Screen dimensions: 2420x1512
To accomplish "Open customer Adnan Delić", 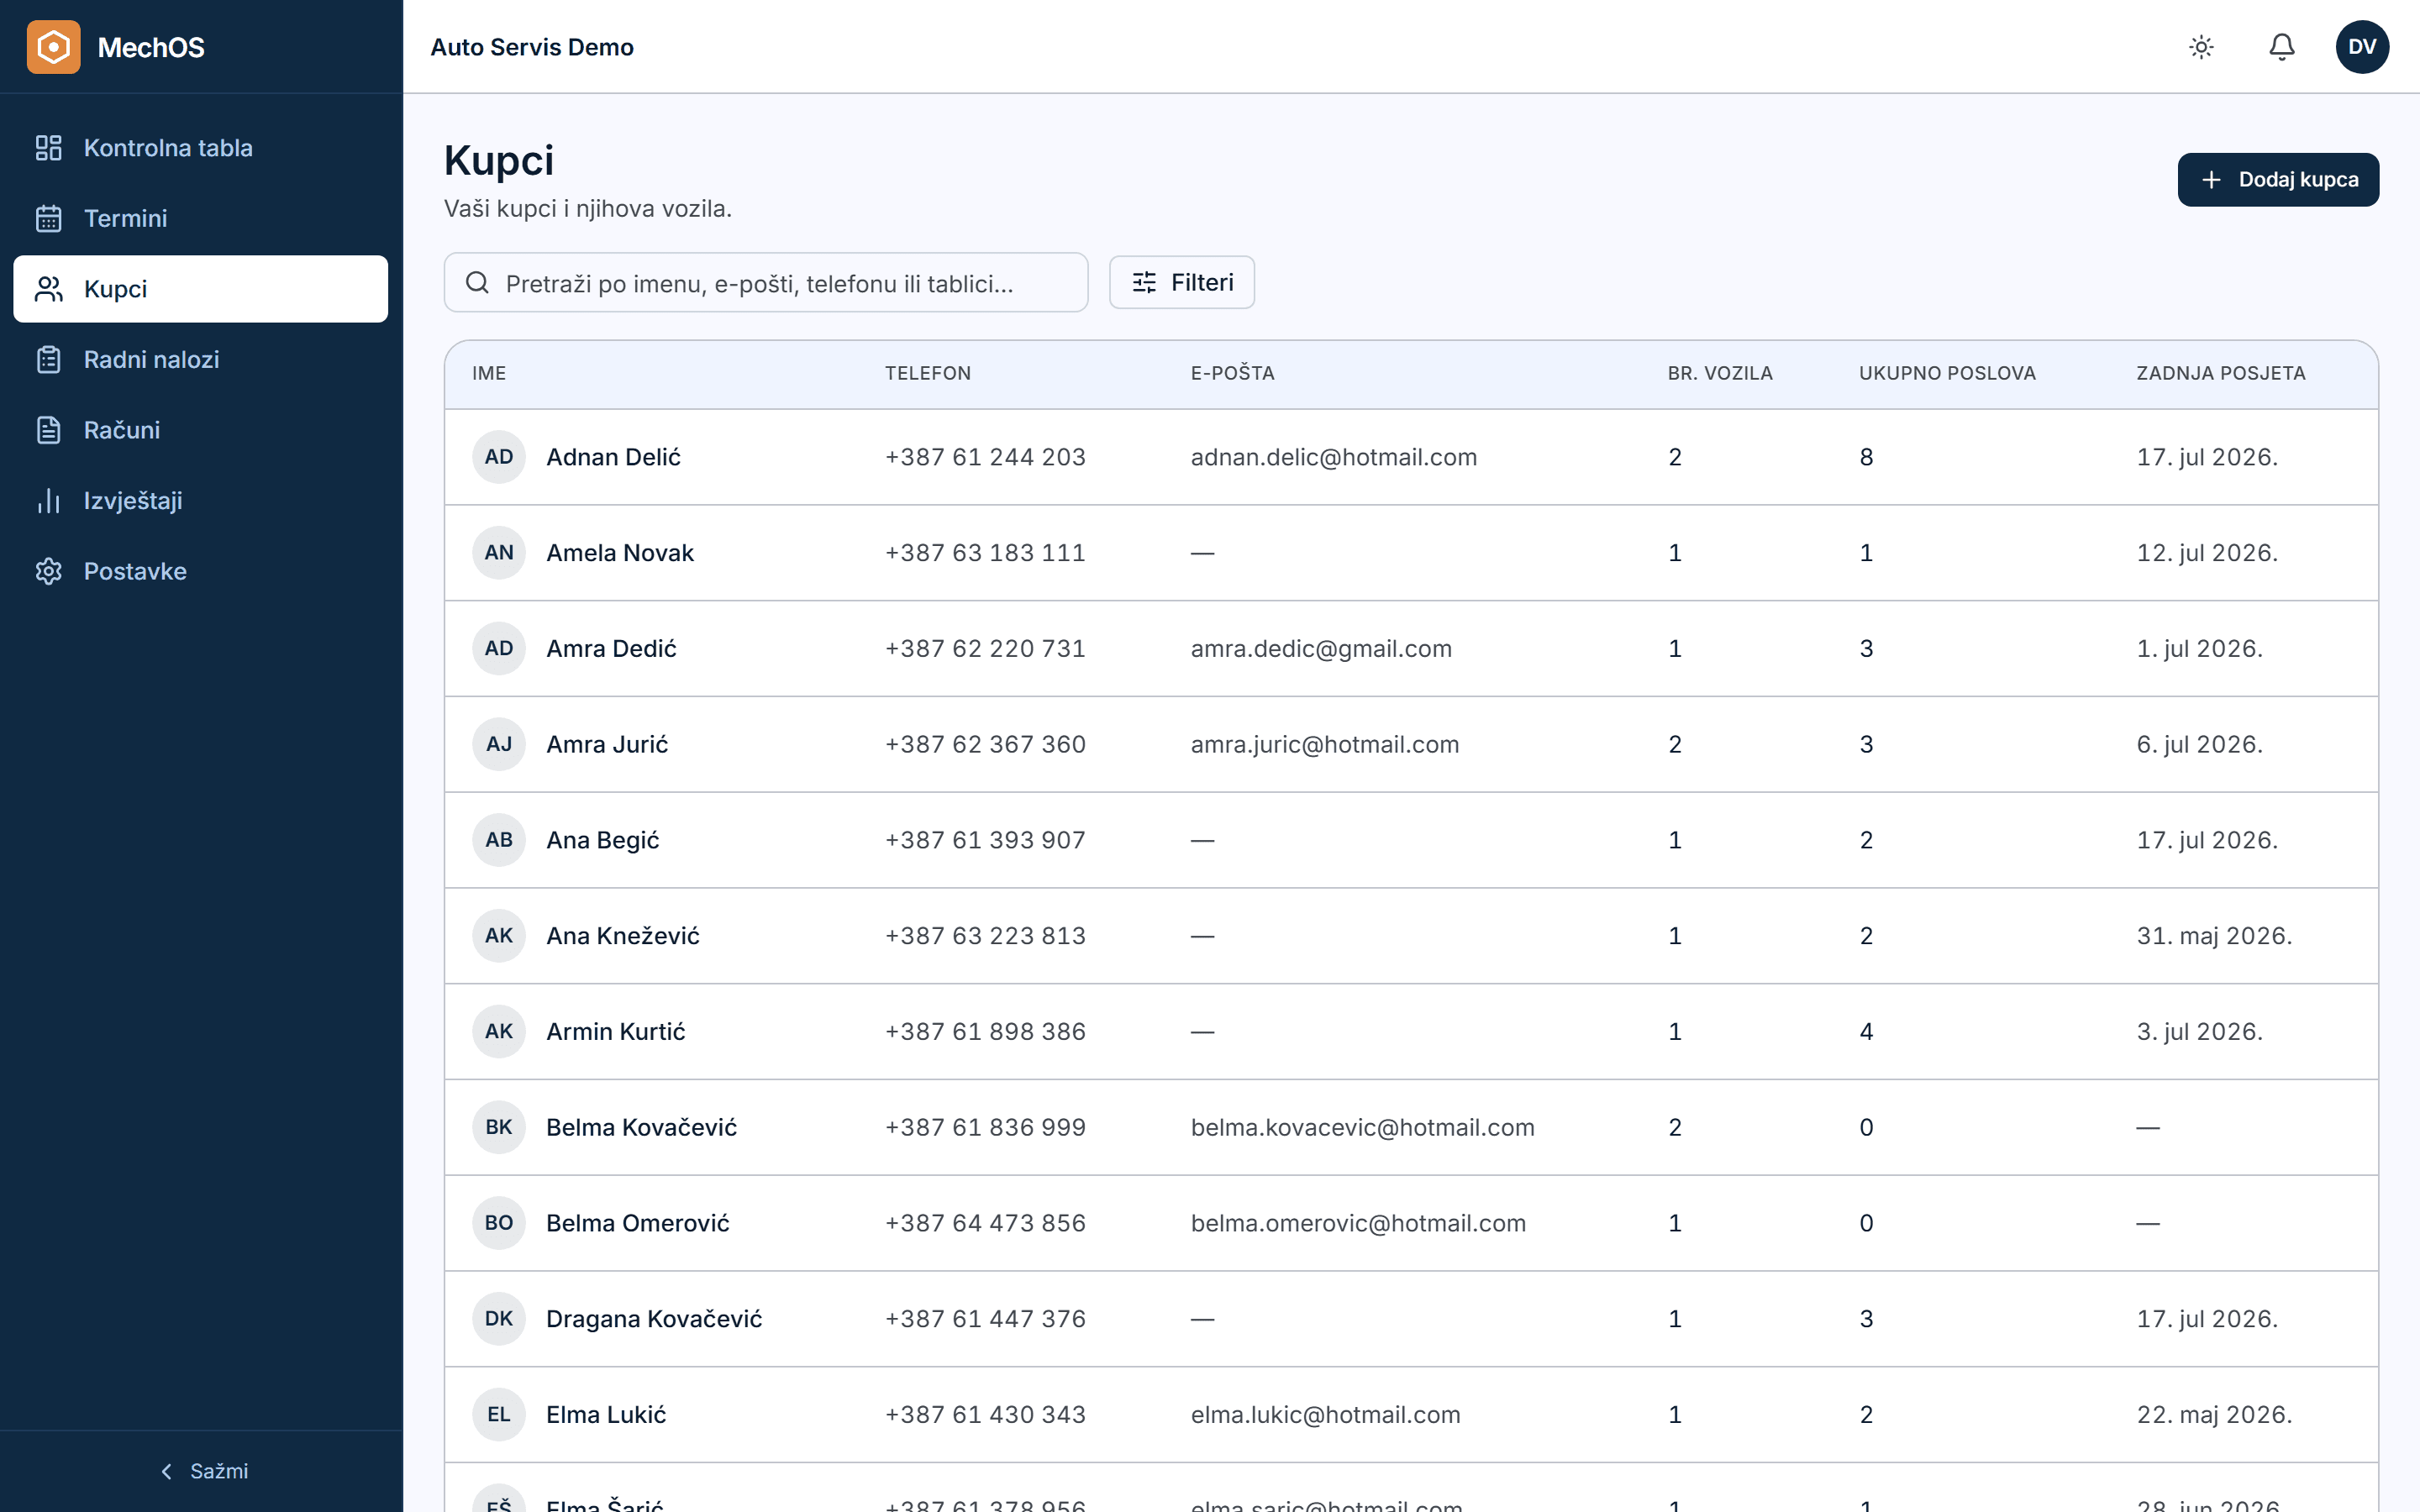I will coord(613,457).
